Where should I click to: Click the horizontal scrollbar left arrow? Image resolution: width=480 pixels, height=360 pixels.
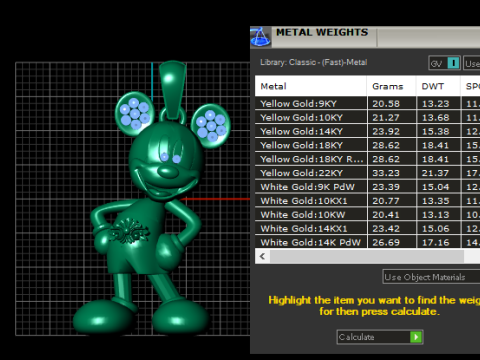coord(263,256)
